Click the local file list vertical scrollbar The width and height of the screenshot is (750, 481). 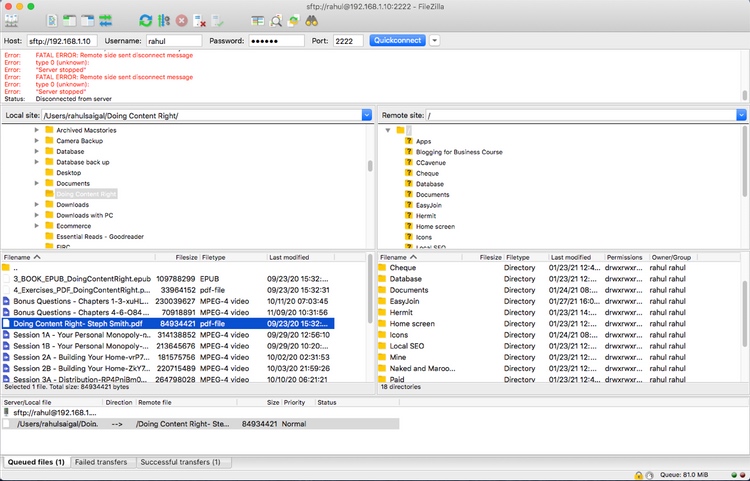click(369, 320)
